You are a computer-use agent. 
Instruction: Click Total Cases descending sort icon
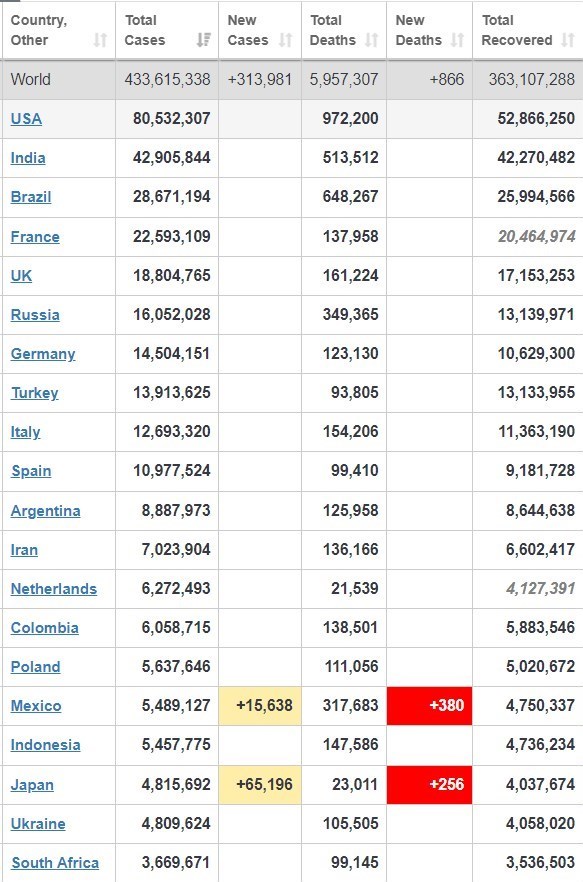[203, 40]
